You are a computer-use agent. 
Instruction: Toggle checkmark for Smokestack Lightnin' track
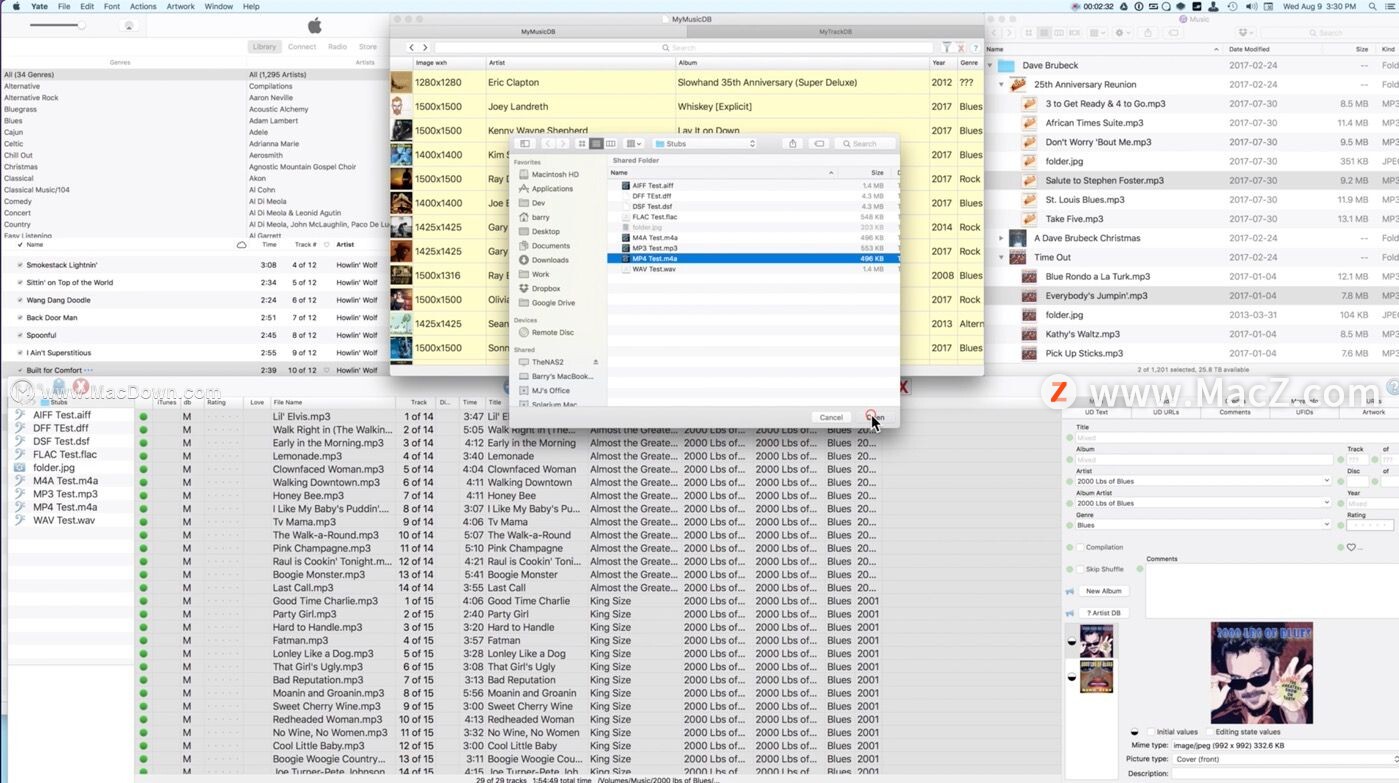click(x=20, y=265)
